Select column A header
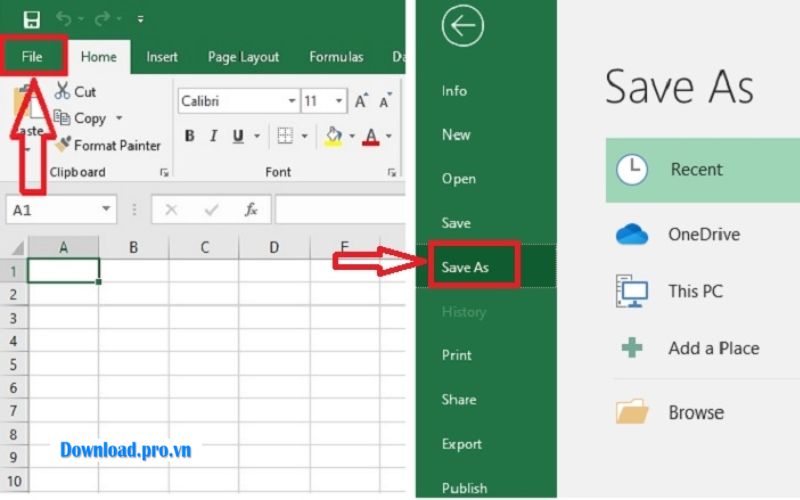The image size is (800, 500). coord(63,248)
